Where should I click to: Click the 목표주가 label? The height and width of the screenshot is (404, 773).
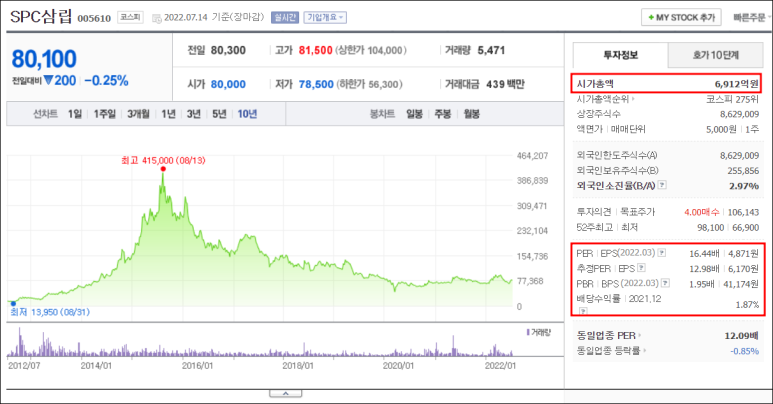(637, 212)
